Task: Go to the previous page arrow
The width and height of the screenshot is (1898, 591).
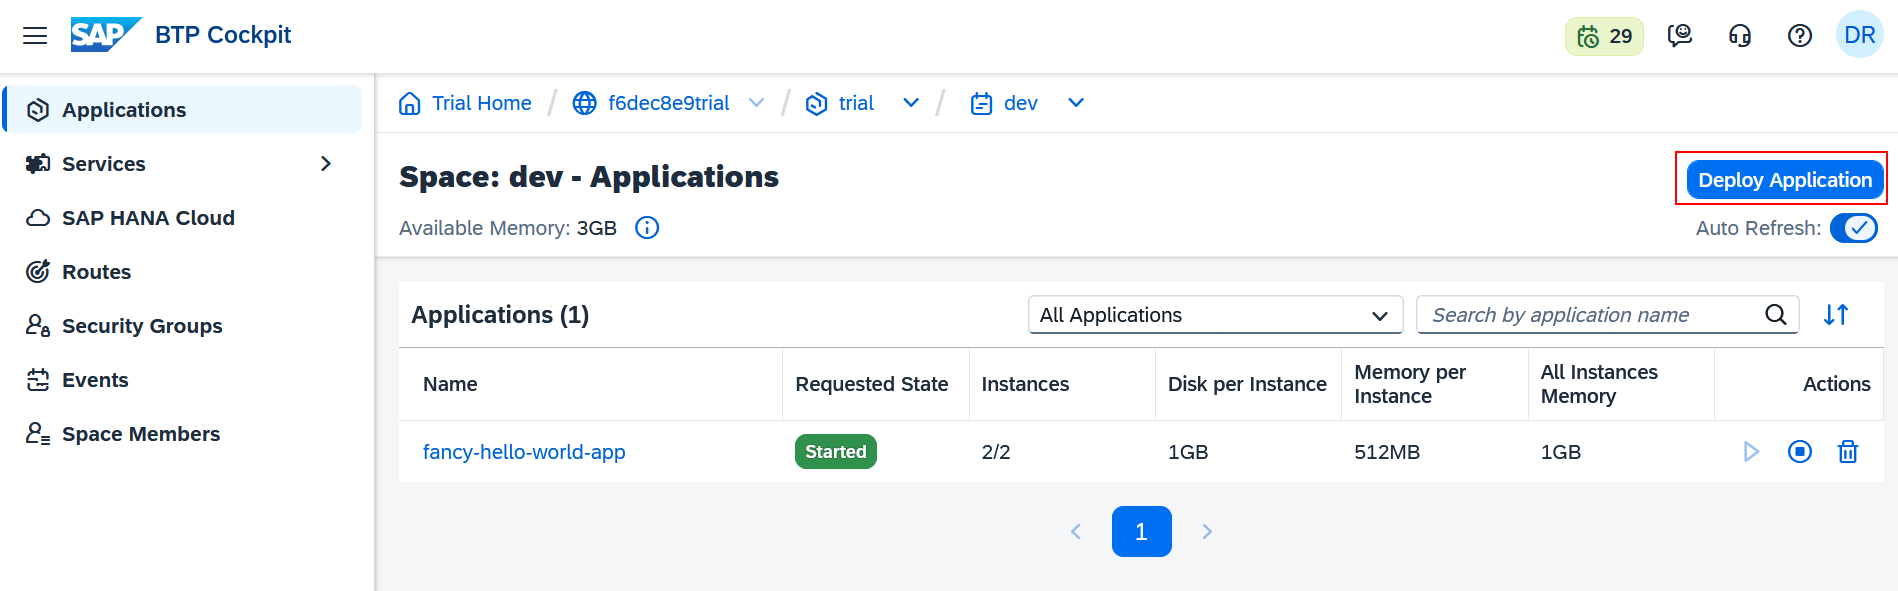Action: pos(1076,531)
